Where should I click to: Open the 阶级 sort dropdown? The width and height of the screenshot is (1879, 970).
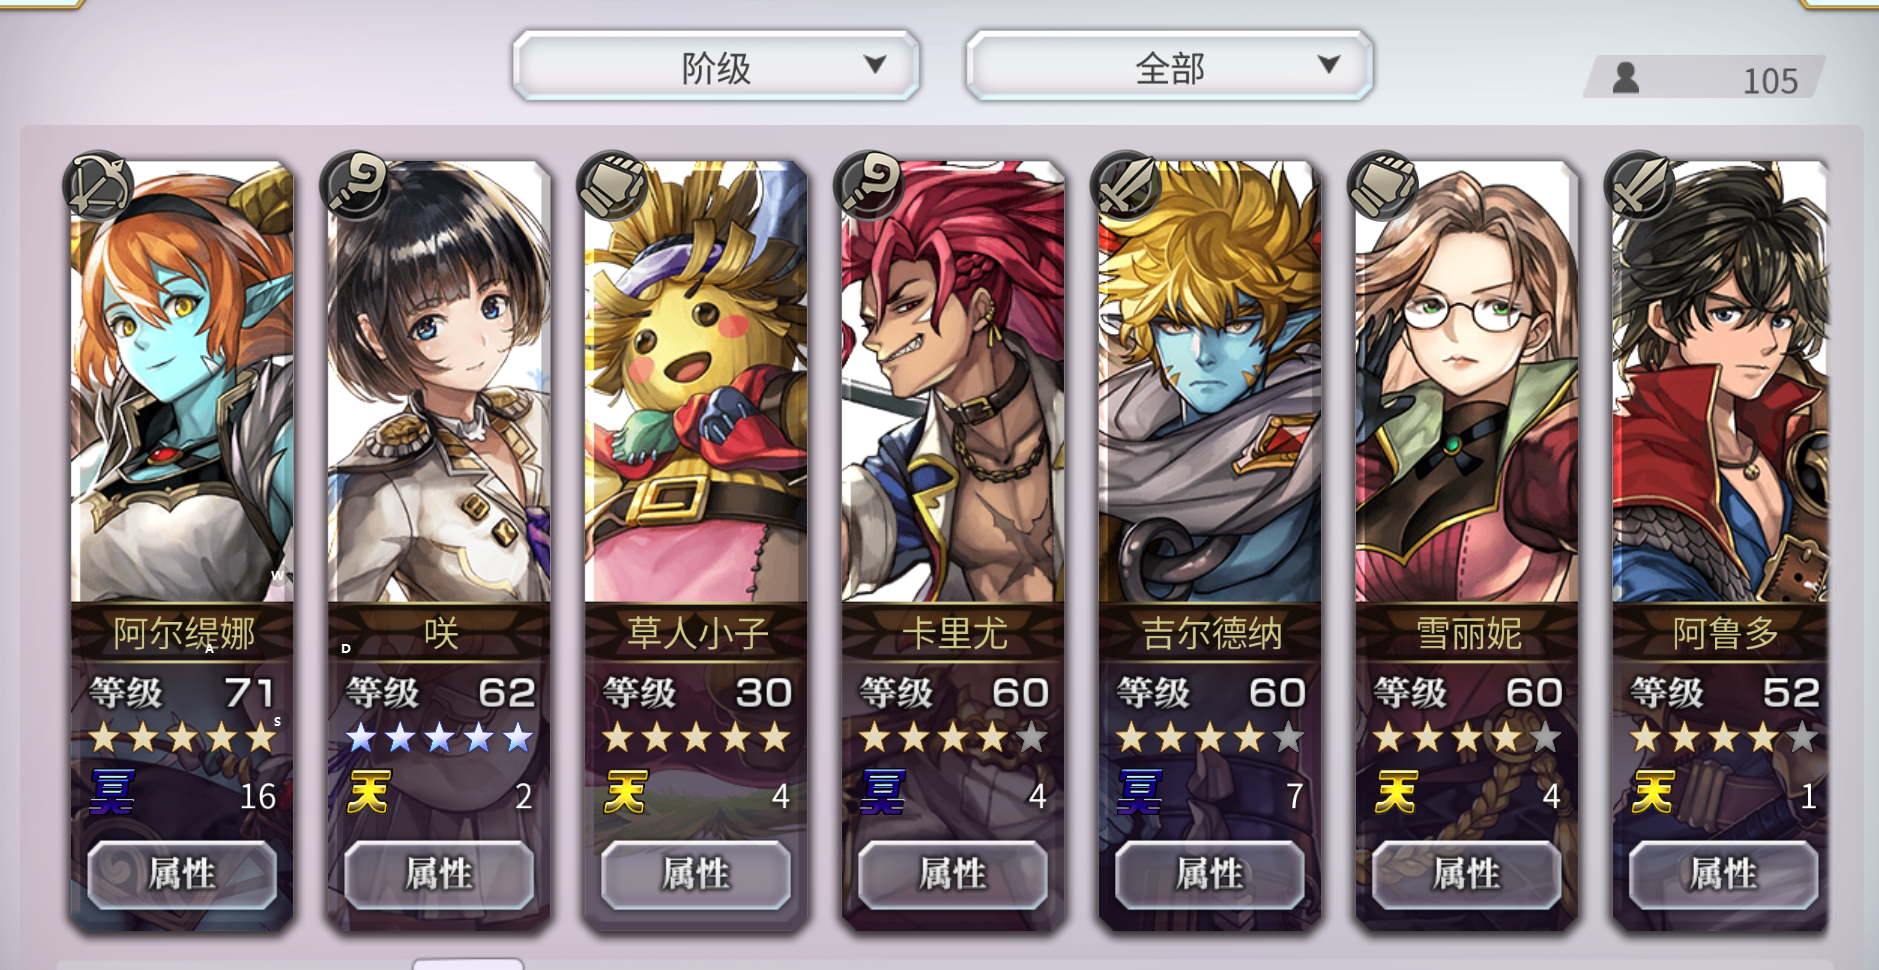pyautogui.click(x=716, y=66)
